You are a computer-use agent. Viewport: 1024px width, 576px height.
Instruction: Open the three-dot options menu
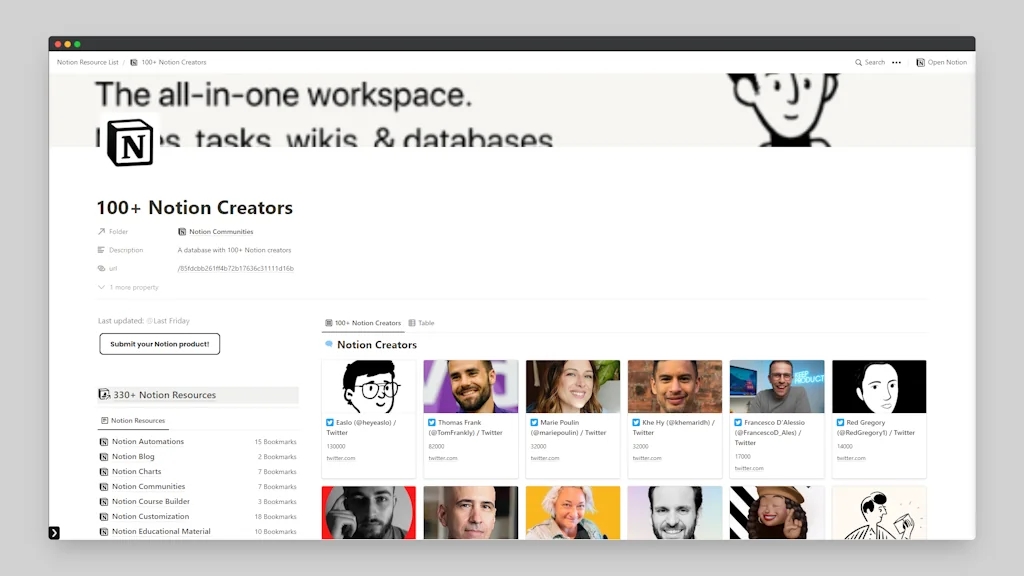[896, 62]
